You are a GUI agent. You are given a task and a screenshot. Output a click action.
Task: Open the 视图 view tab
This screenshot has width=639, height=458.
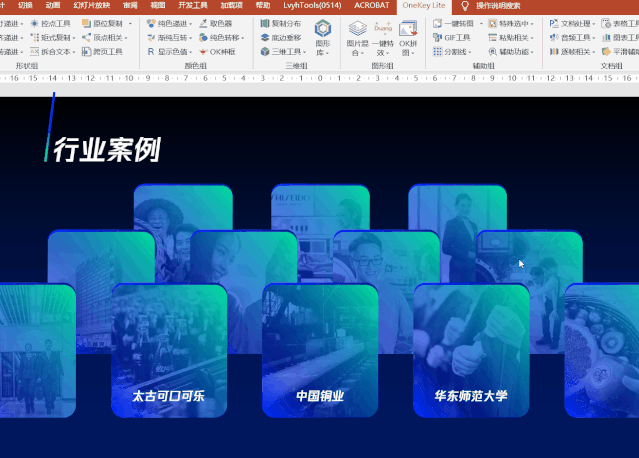tap(158, 5)
